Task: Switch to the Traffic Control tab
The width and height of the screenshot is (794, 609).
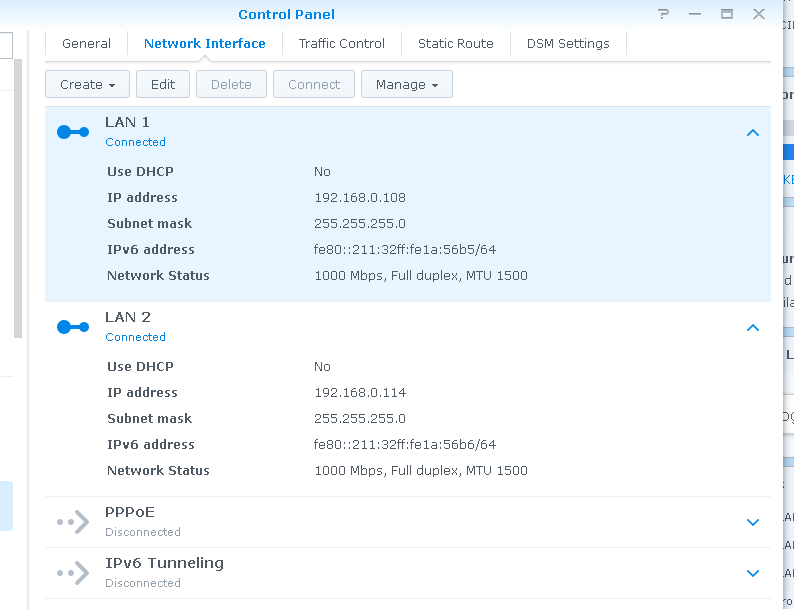Action: [x=341, y=44]
